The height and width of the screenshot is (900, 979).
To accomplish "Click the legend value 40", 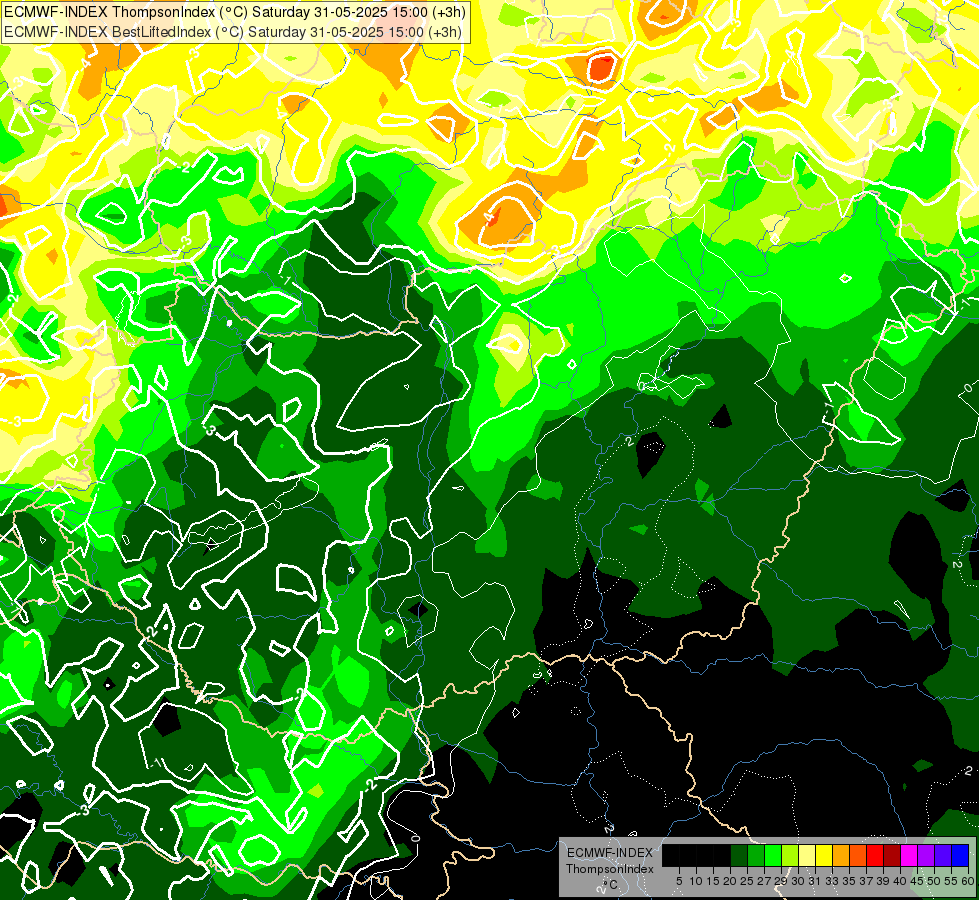I will click(x=900, y=881).
